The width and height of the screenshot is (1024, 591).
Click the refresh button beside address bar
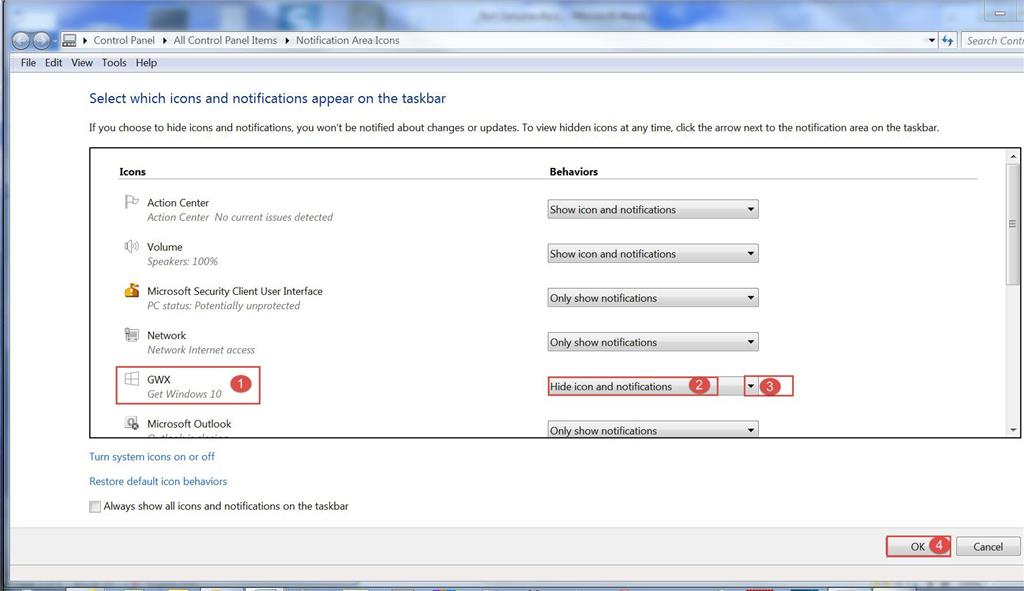pyautogui.click(x=948, y=40)
